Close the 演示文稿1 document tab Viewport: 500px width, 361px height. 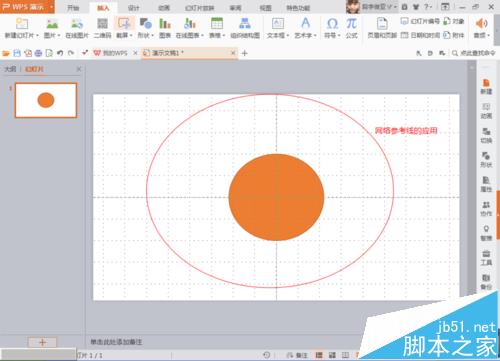233,53
